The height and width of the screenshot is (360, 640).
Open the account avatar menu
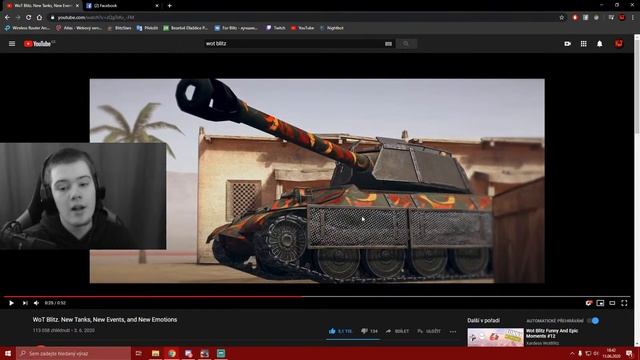(x=619, y=44)
